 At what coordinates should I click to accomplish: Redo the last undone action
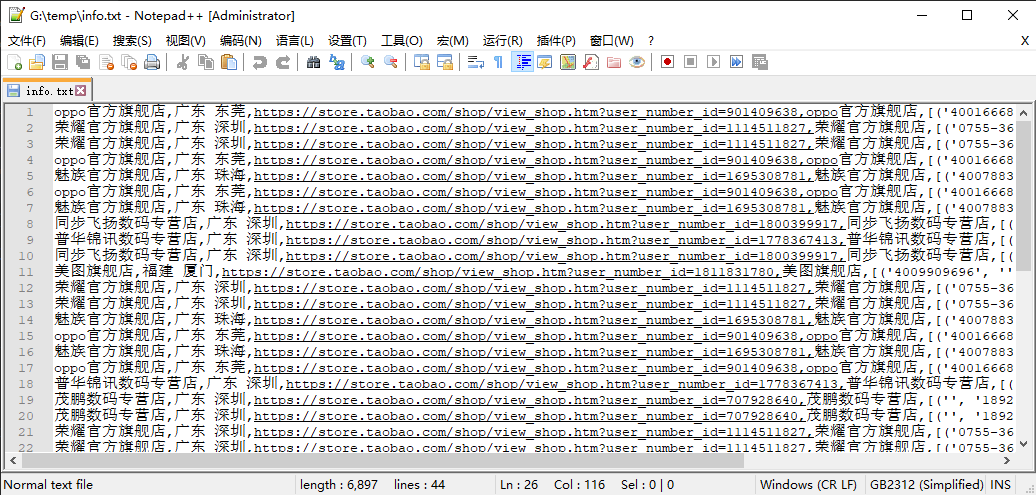282,62
